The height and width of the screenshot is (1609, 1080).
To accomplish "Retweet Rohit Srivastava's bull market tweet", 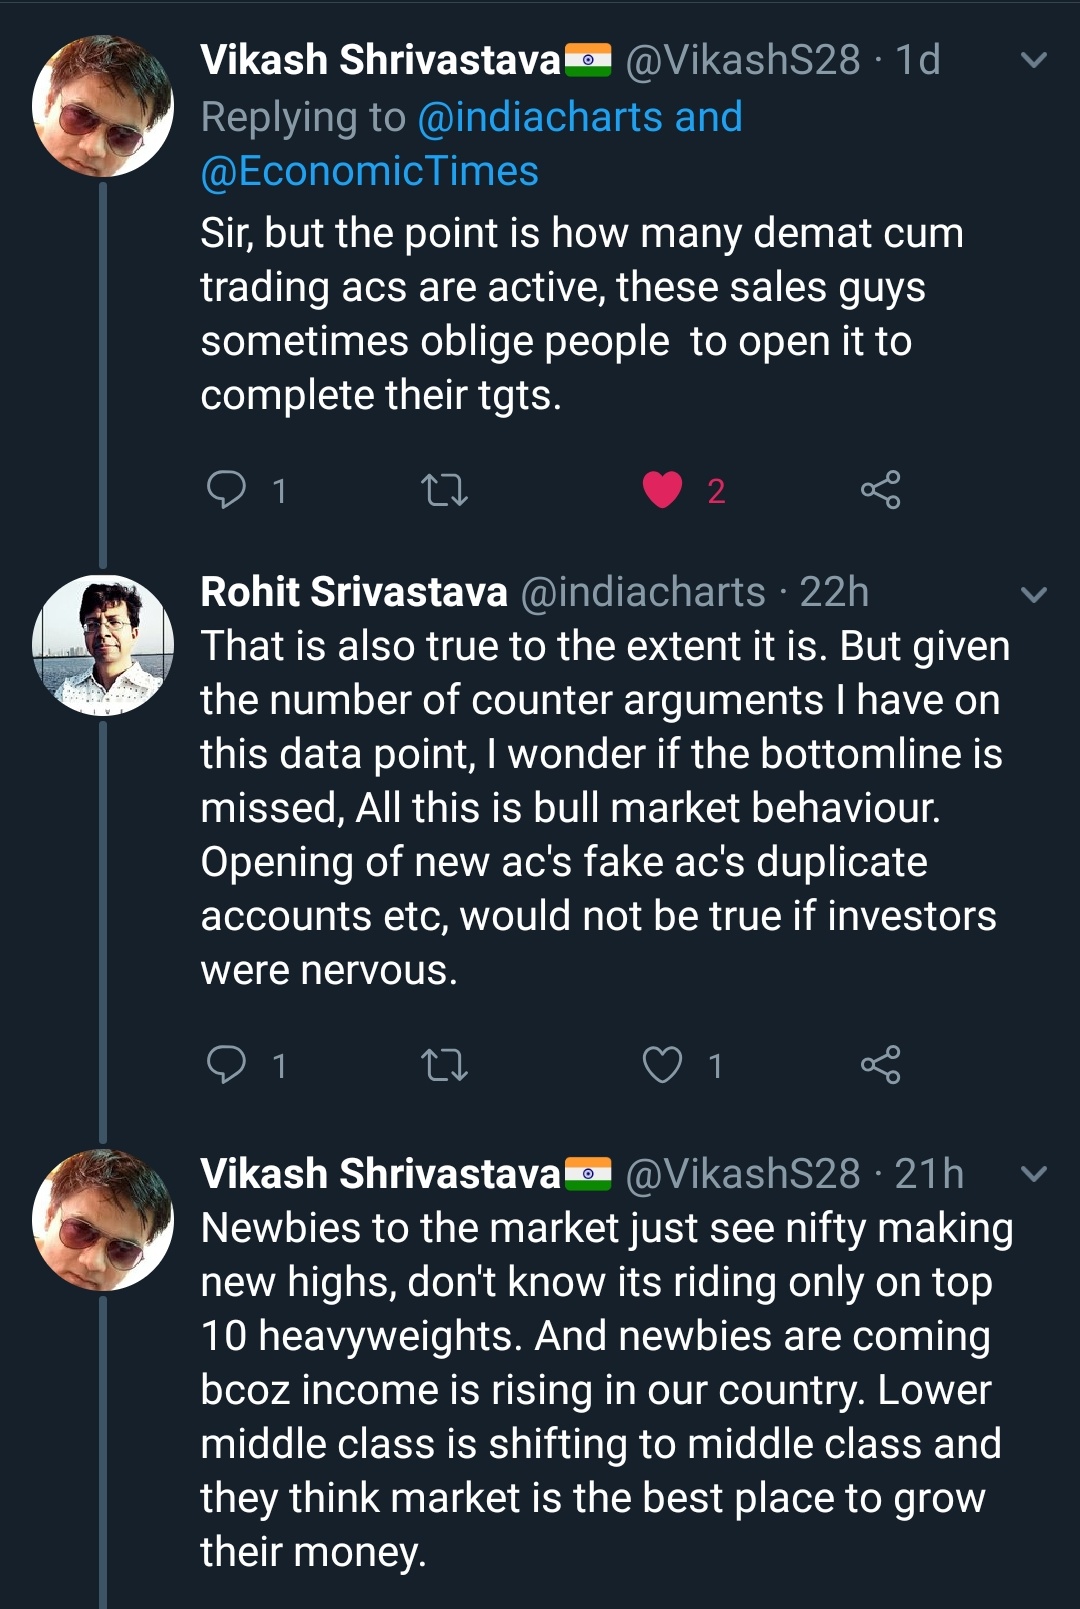I will point(444,1065).
